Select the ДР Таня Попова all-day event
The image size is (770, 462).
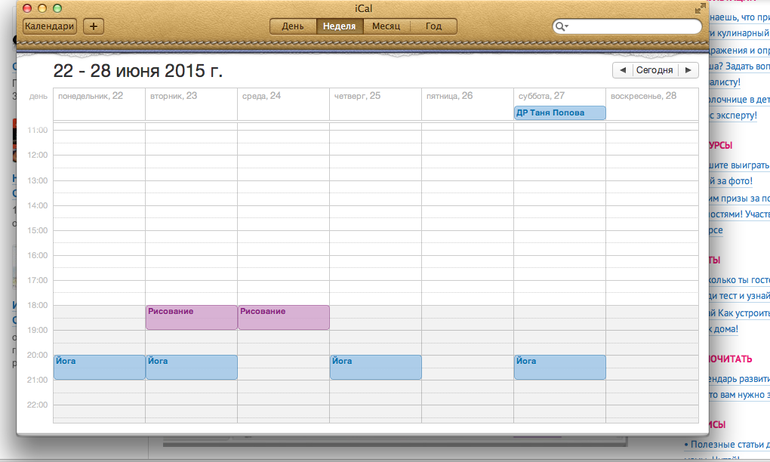[x=559, y=113]
